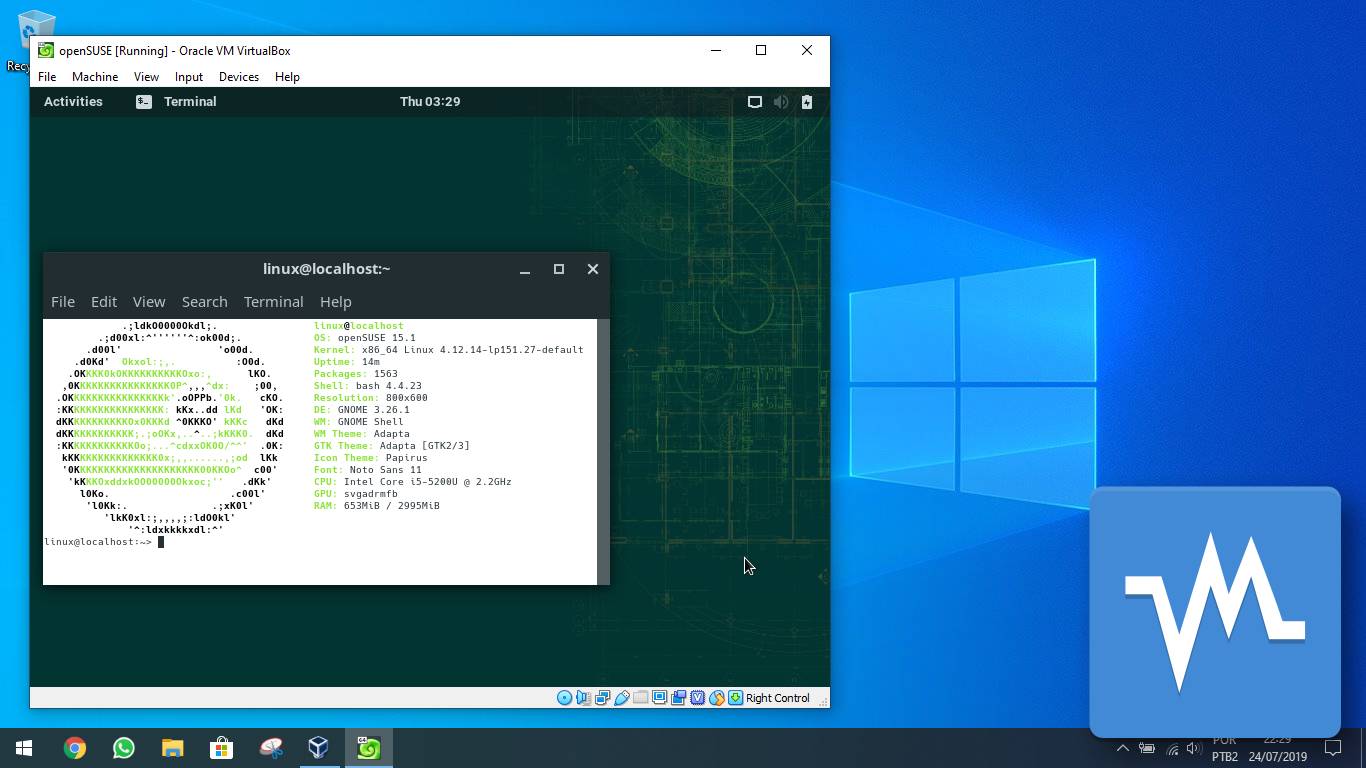
Task: Click the terminal title 'linux@localhost:~'
Action: click(327, 269)
